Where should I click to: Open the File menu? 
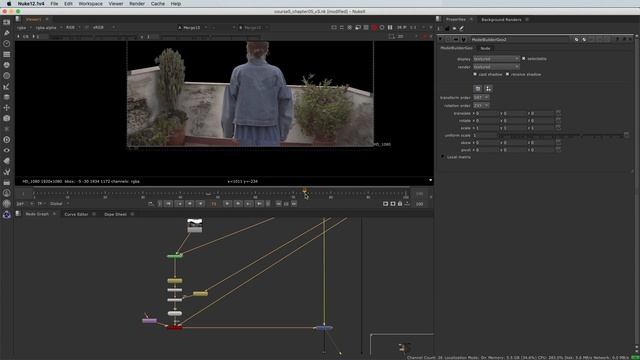[x=54, y=4]
